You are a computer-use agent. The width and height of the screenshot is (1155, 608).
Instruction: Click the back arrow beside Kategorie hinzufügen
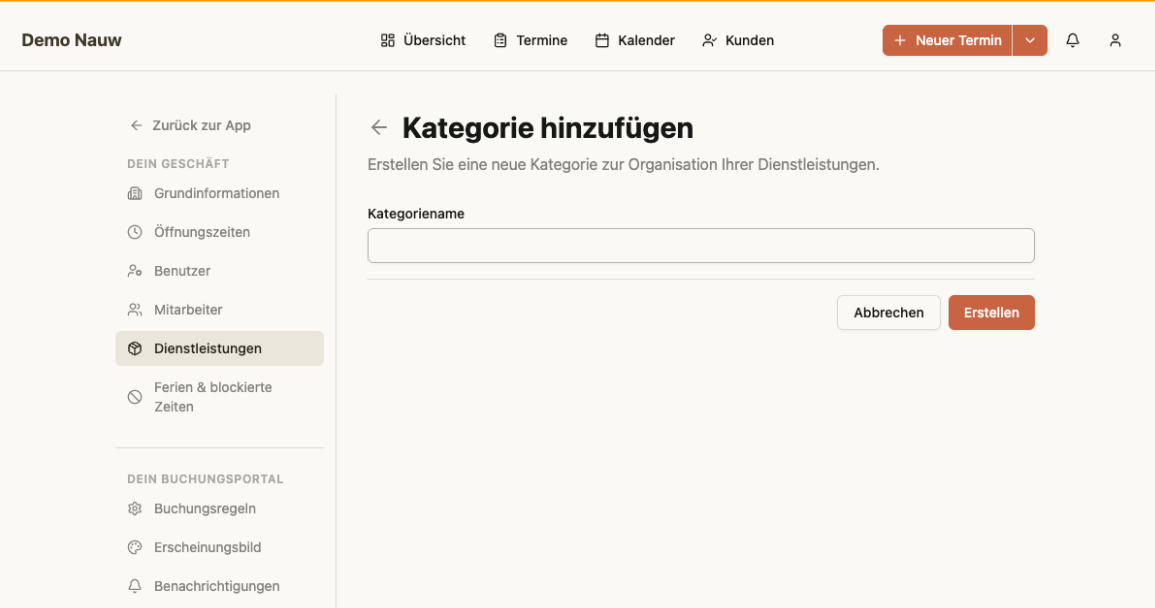pos(379,127)
